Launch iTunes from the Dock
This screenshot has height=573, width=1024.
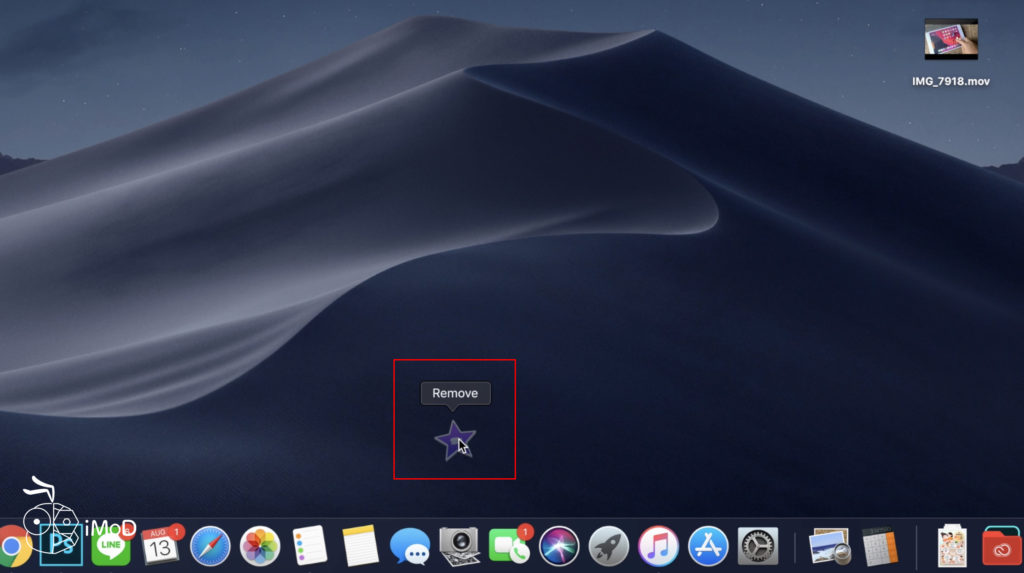coord(658,546)
